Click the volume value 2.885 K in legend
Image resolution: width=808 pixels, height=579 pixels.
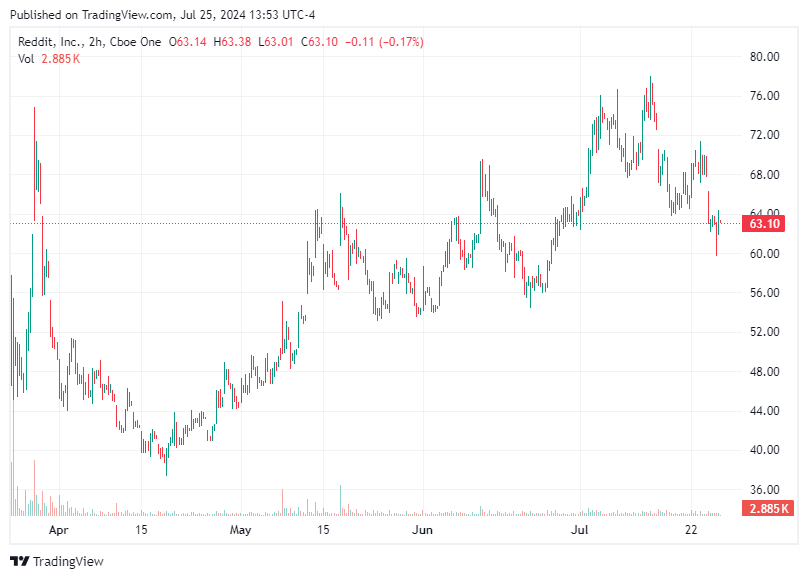point(61,59)
